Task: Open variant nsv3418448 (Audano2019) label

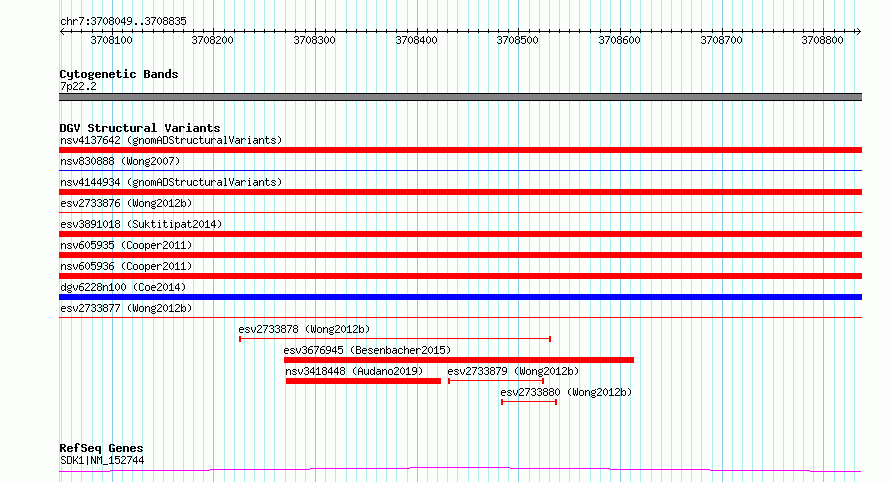Action: pyautogui.click(x=354, y=371)
